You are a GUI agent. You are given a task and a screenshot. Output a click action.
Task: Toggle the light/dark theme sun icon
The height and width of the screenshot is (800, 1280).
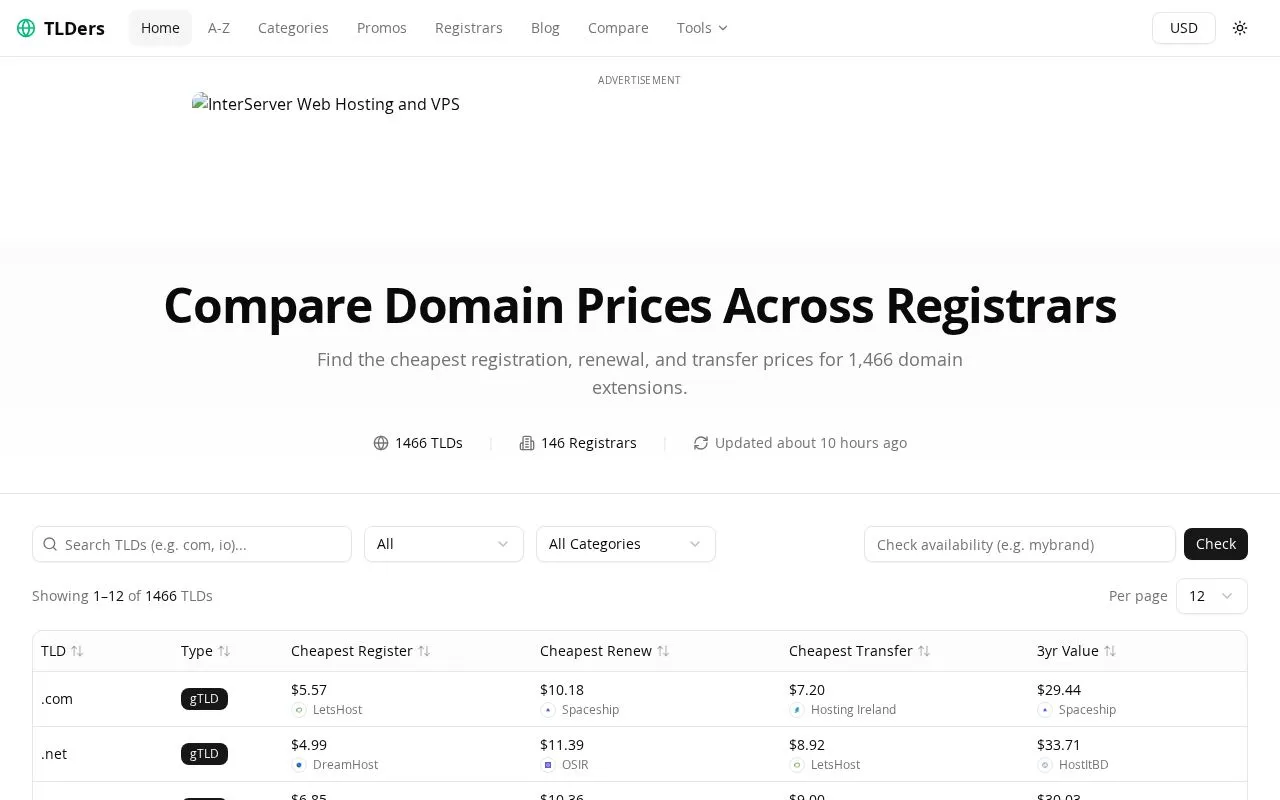[x=1240, y=28]
